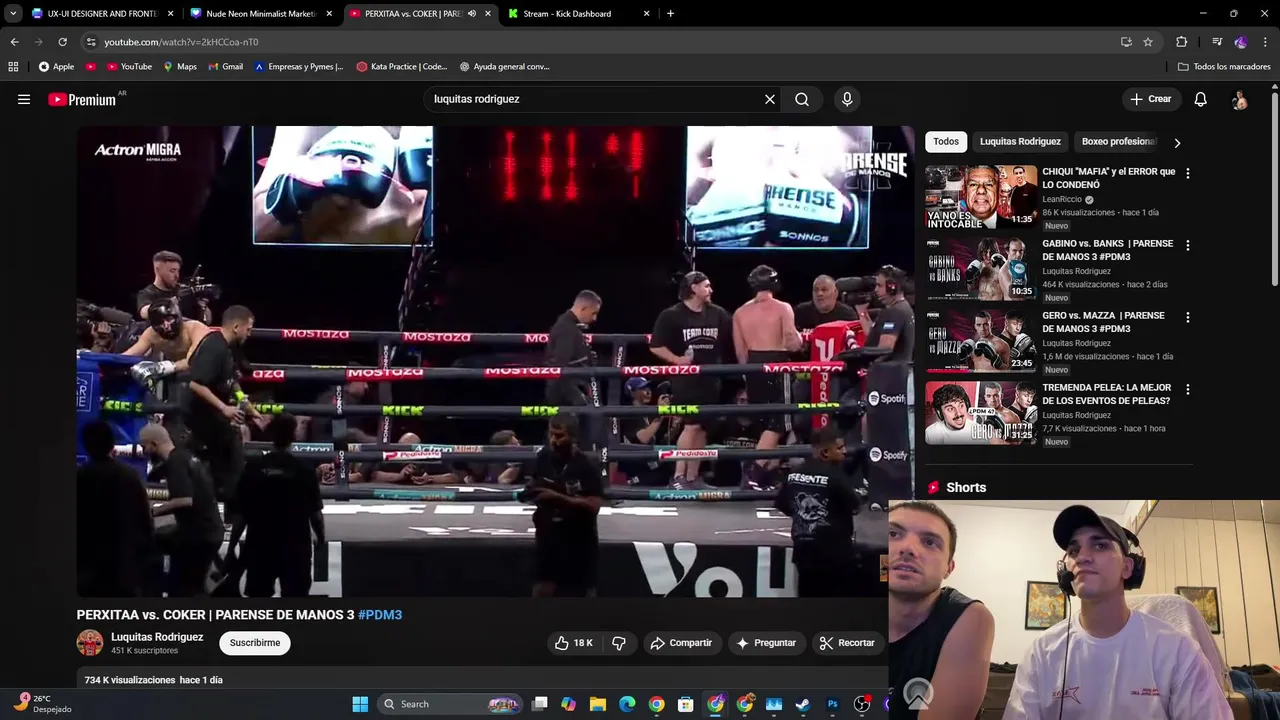Image resolution: width=1280 pixels, height=720 pixels.
Task: Clear the search query with X
Action: [770, 99]
